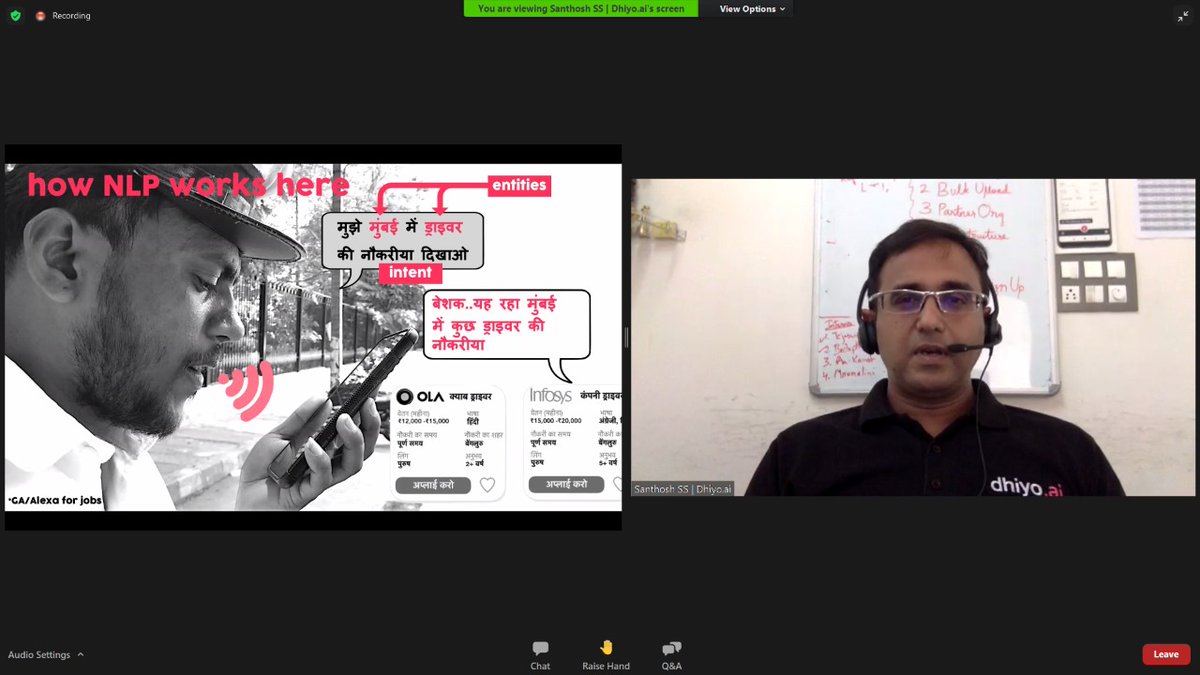The width and height of the screenshot is (1200, 675).
Task: Click the OLA logo on the job card
Action: [x=420, y=397]
